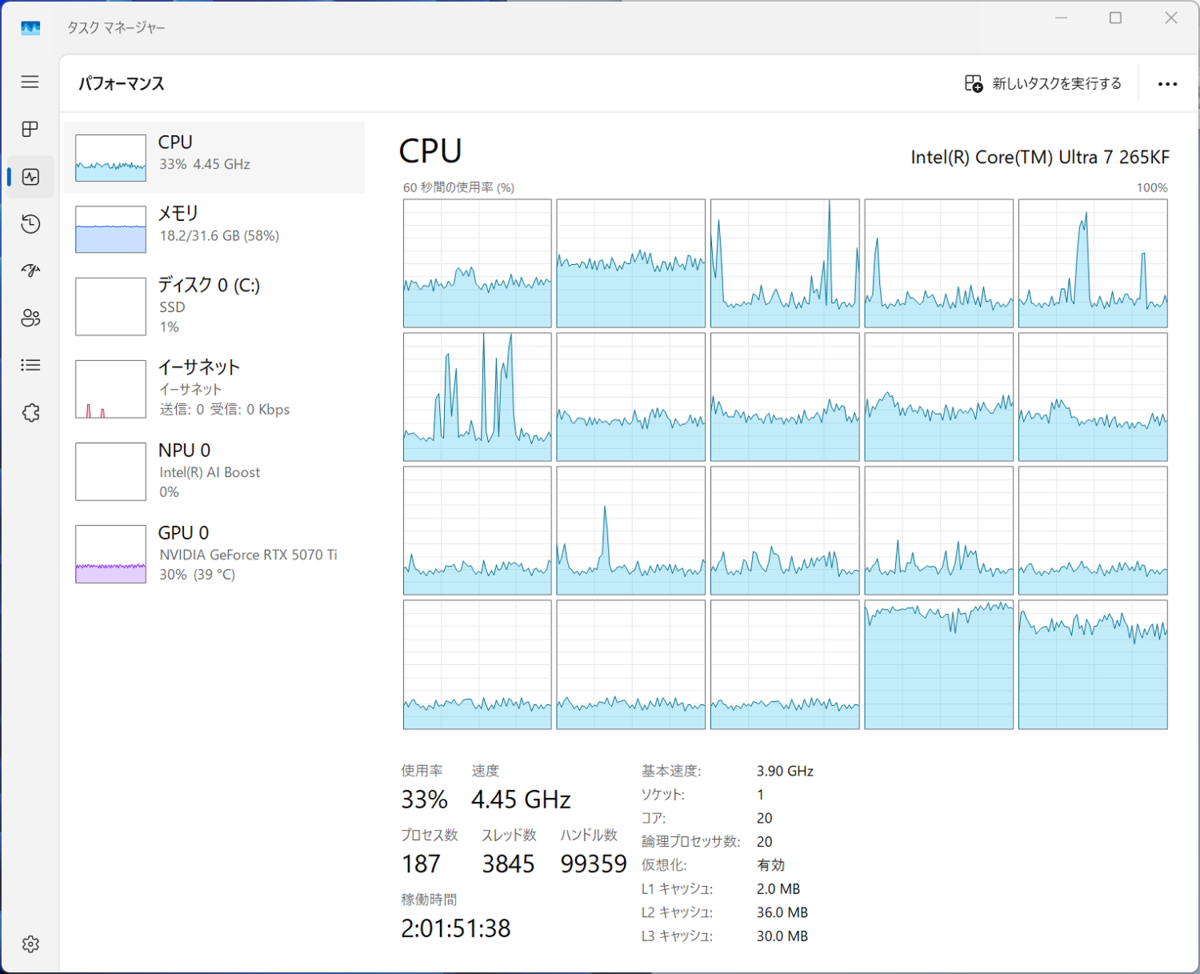The height and width of the screenshot is (974, 1200).
Task: Click the first logical processor graph
Action: click(x=477, y=263)
